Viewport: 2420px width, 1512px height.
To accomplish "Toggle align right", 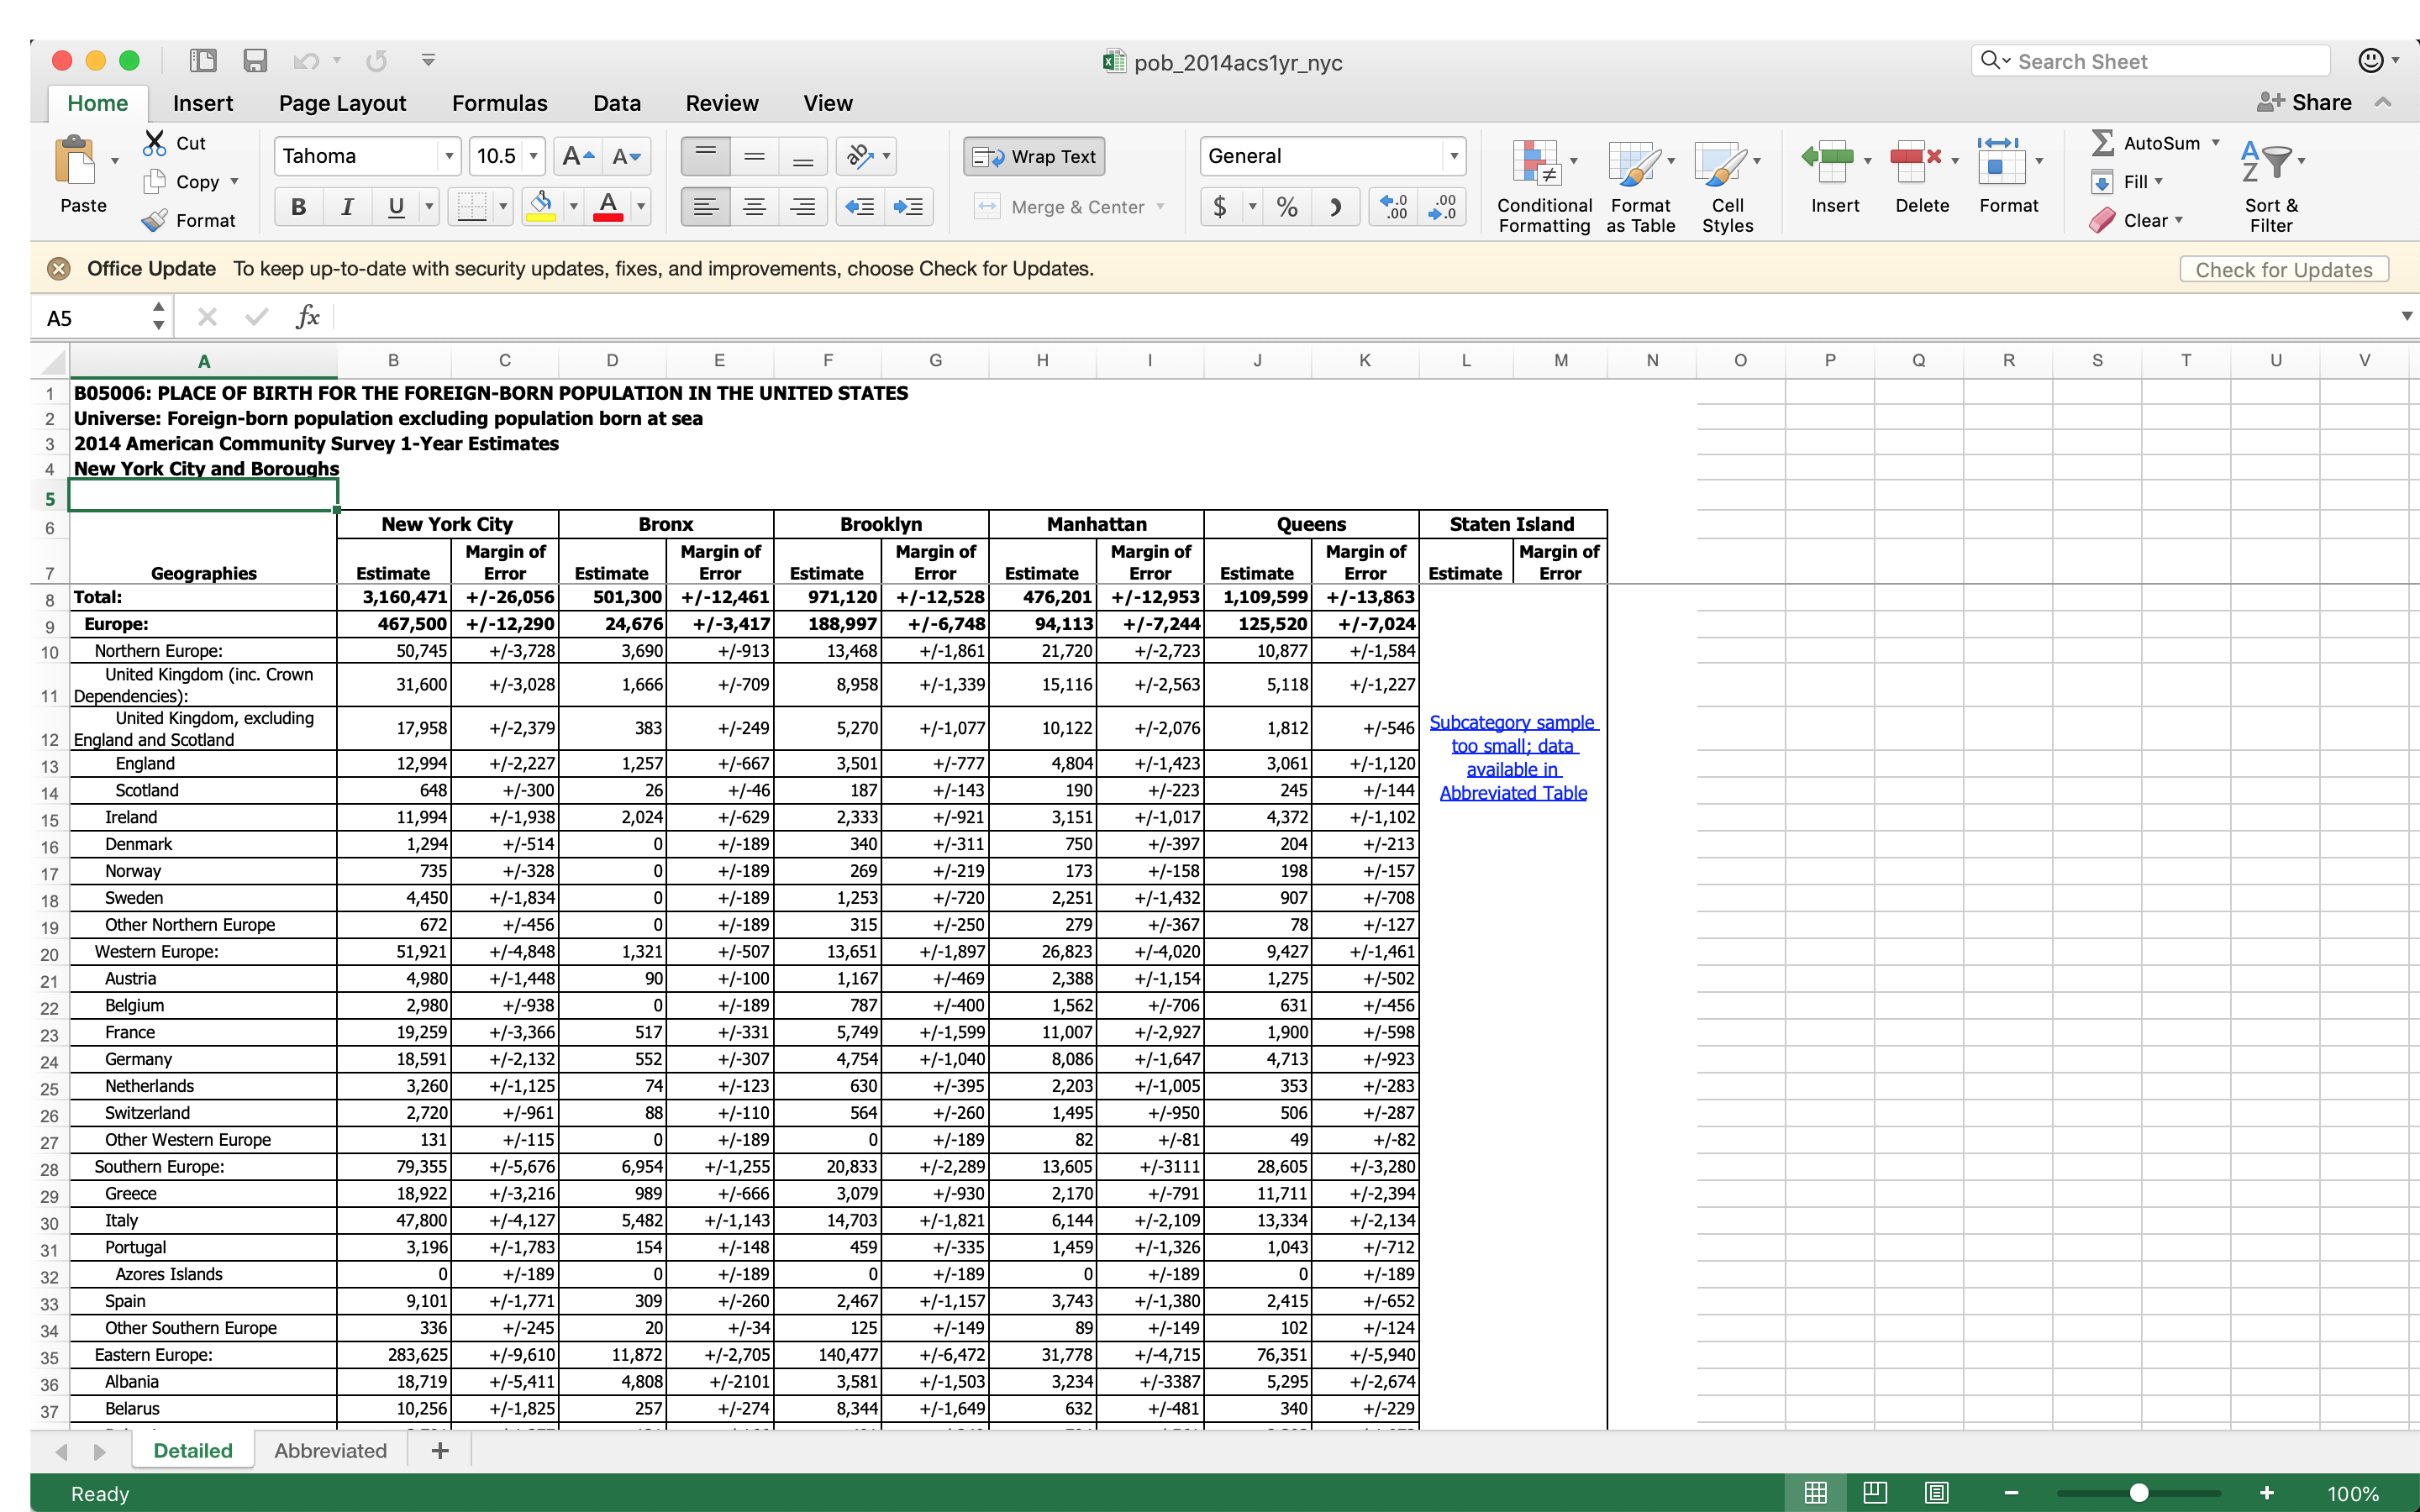I will pyautogui.click(x=802, y=207).
